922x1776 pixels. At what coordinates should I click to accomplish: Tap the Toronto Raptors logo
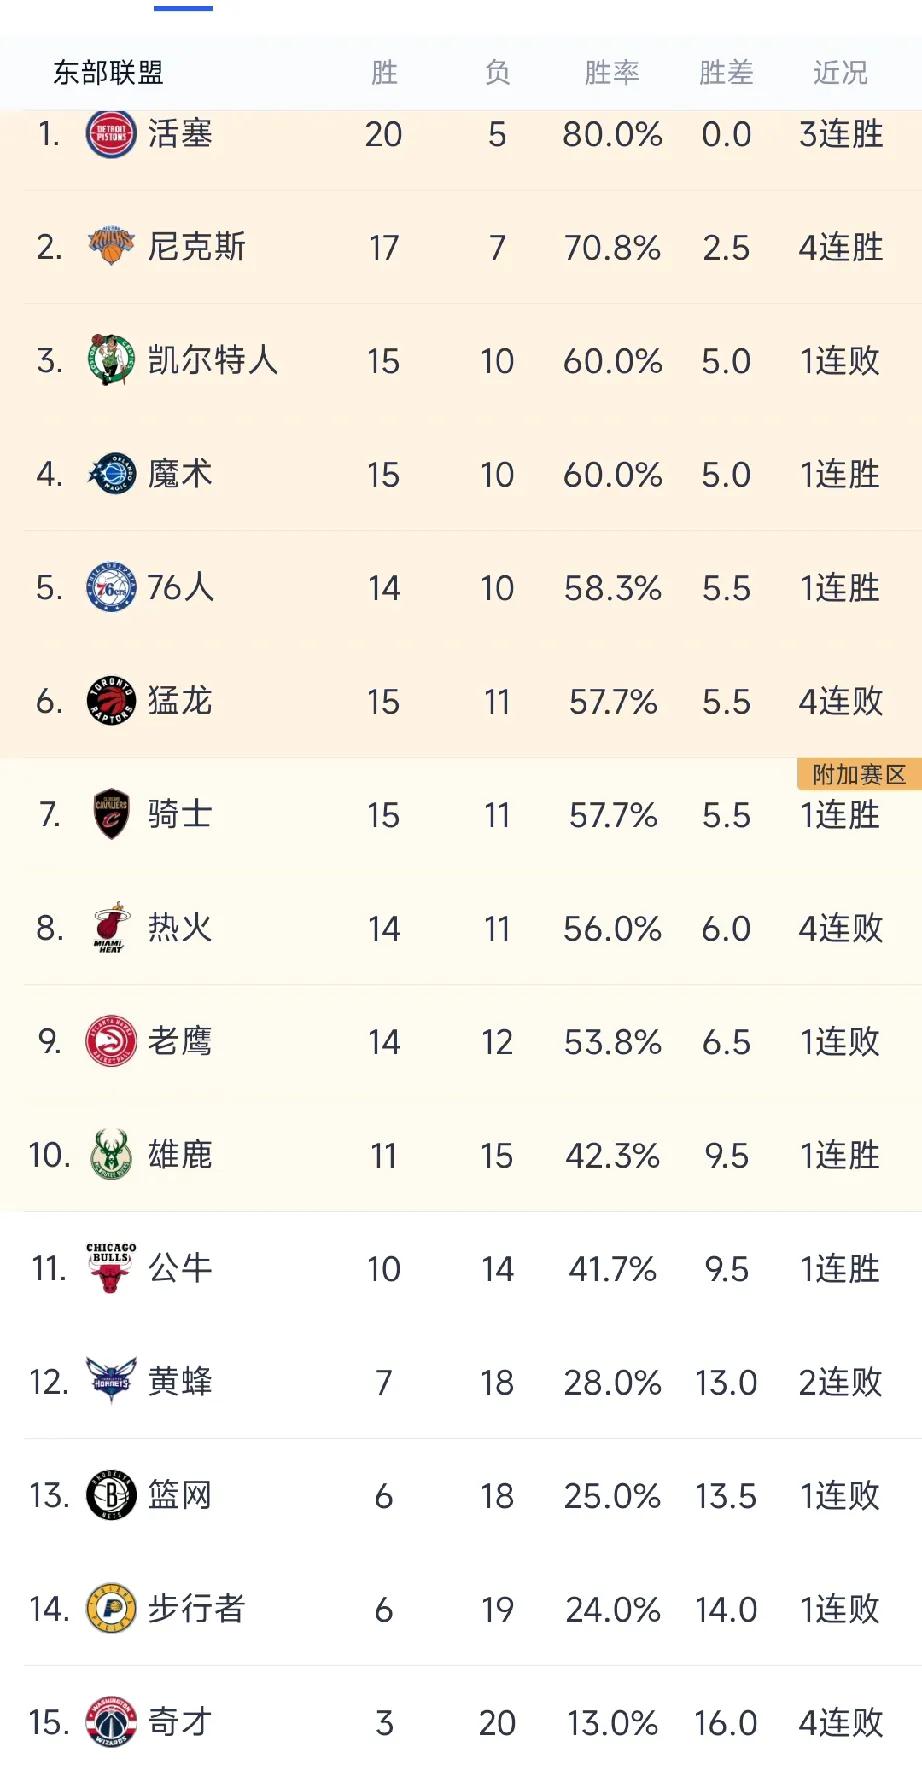point(111,701)
